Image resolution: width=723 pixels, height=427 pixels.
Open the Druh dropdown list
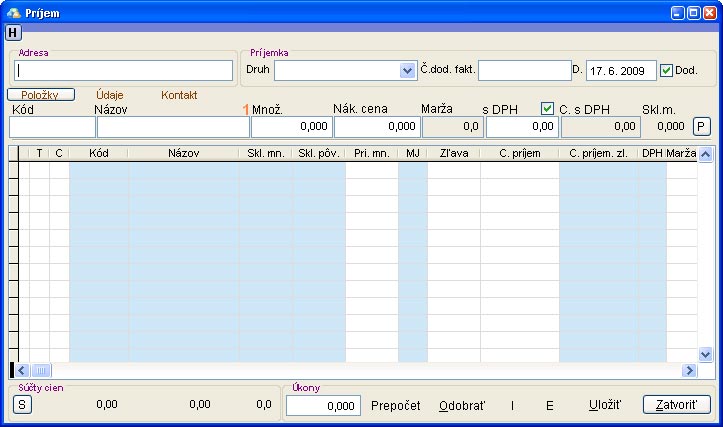click(x=407, y=71)
